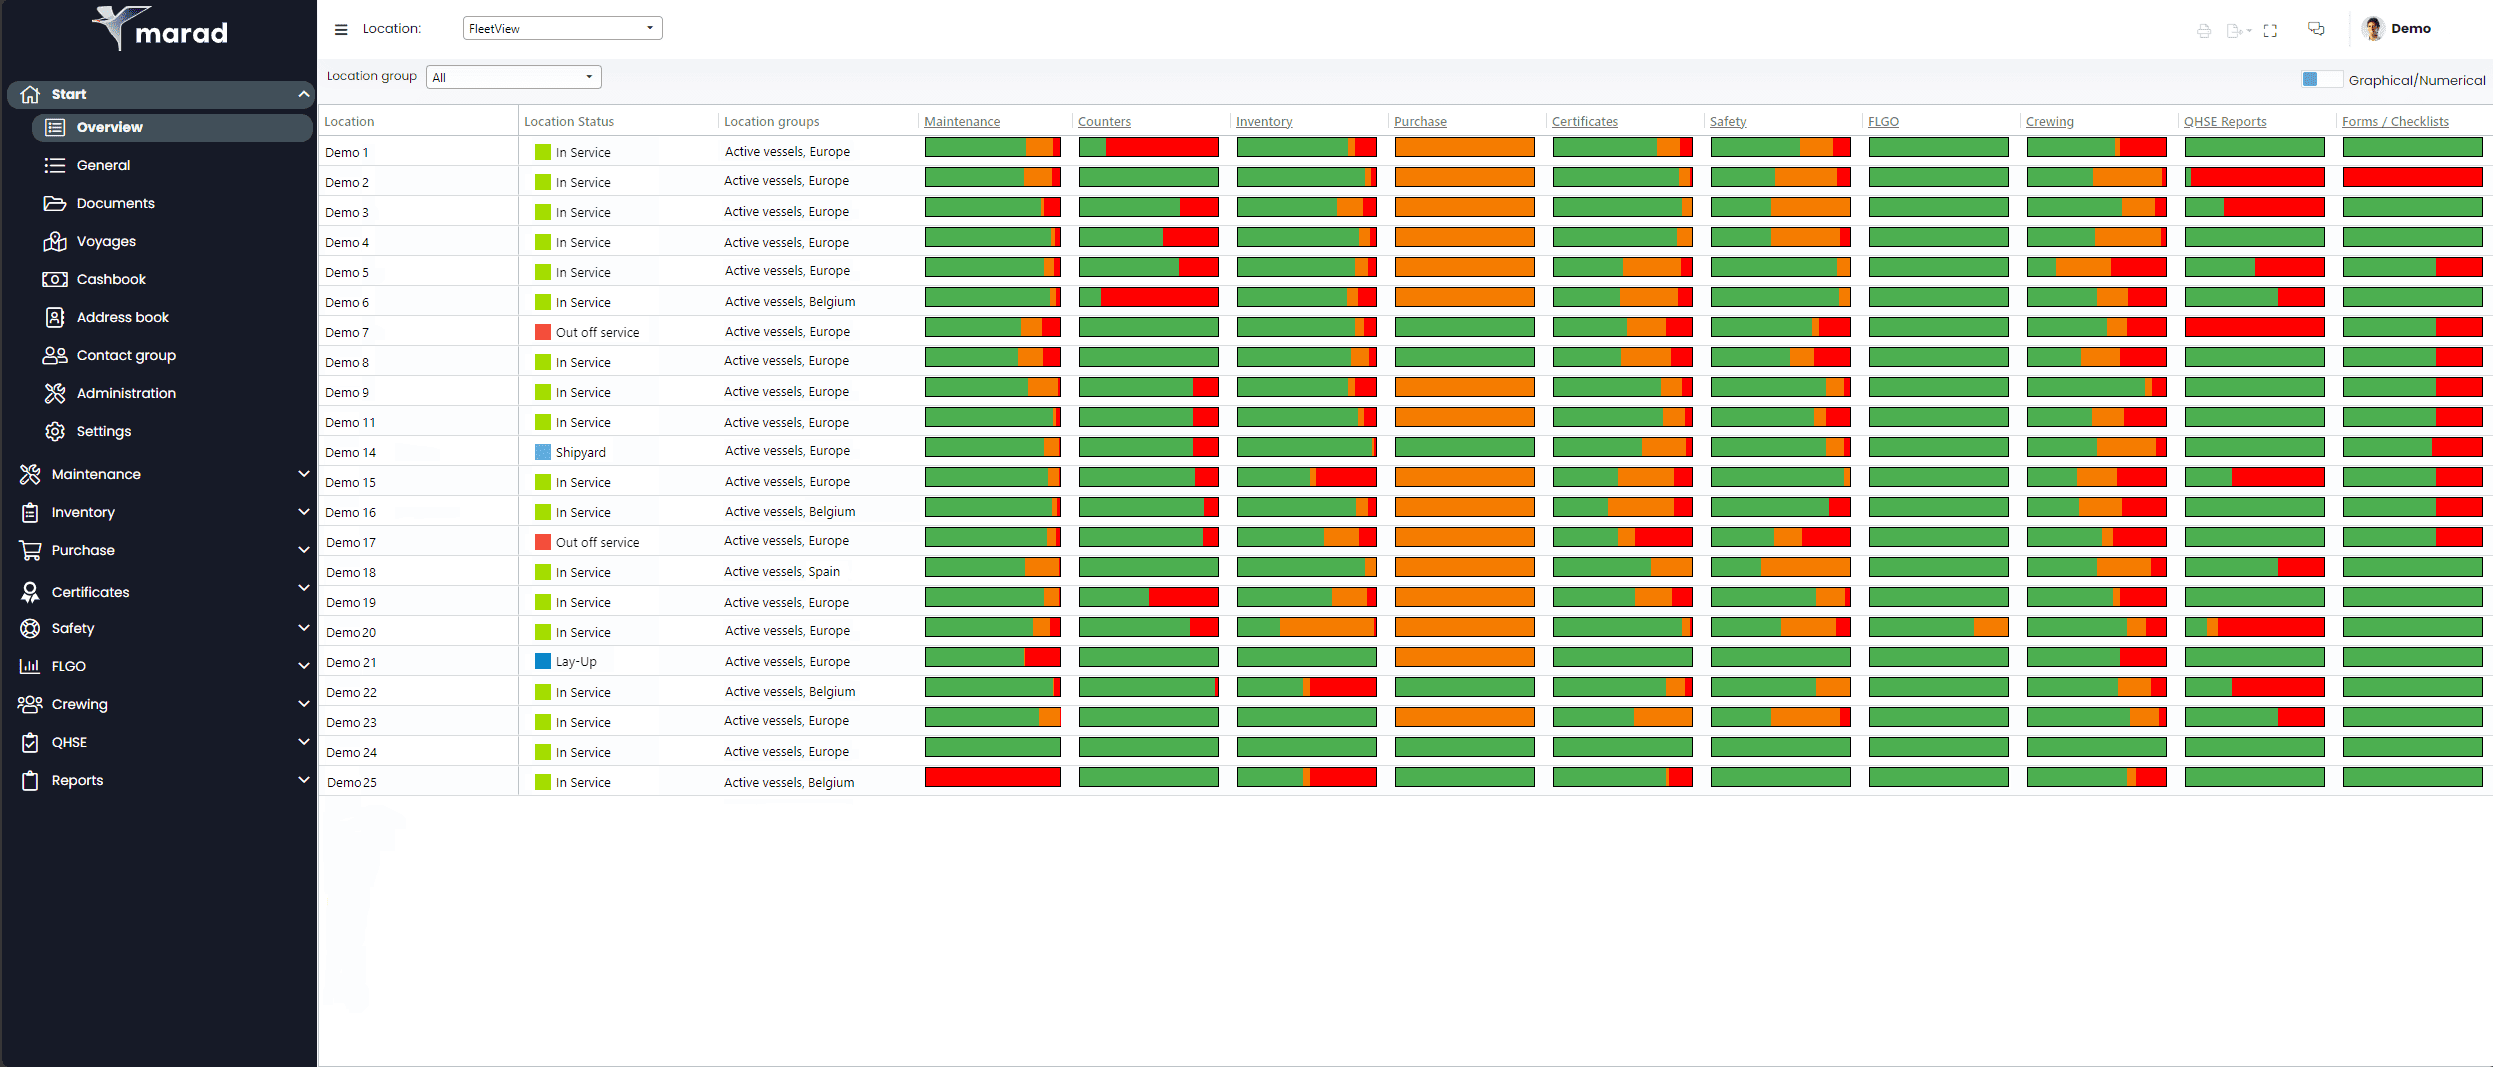
Task: Expand the Maintenance section chevron
Action: 303,474
